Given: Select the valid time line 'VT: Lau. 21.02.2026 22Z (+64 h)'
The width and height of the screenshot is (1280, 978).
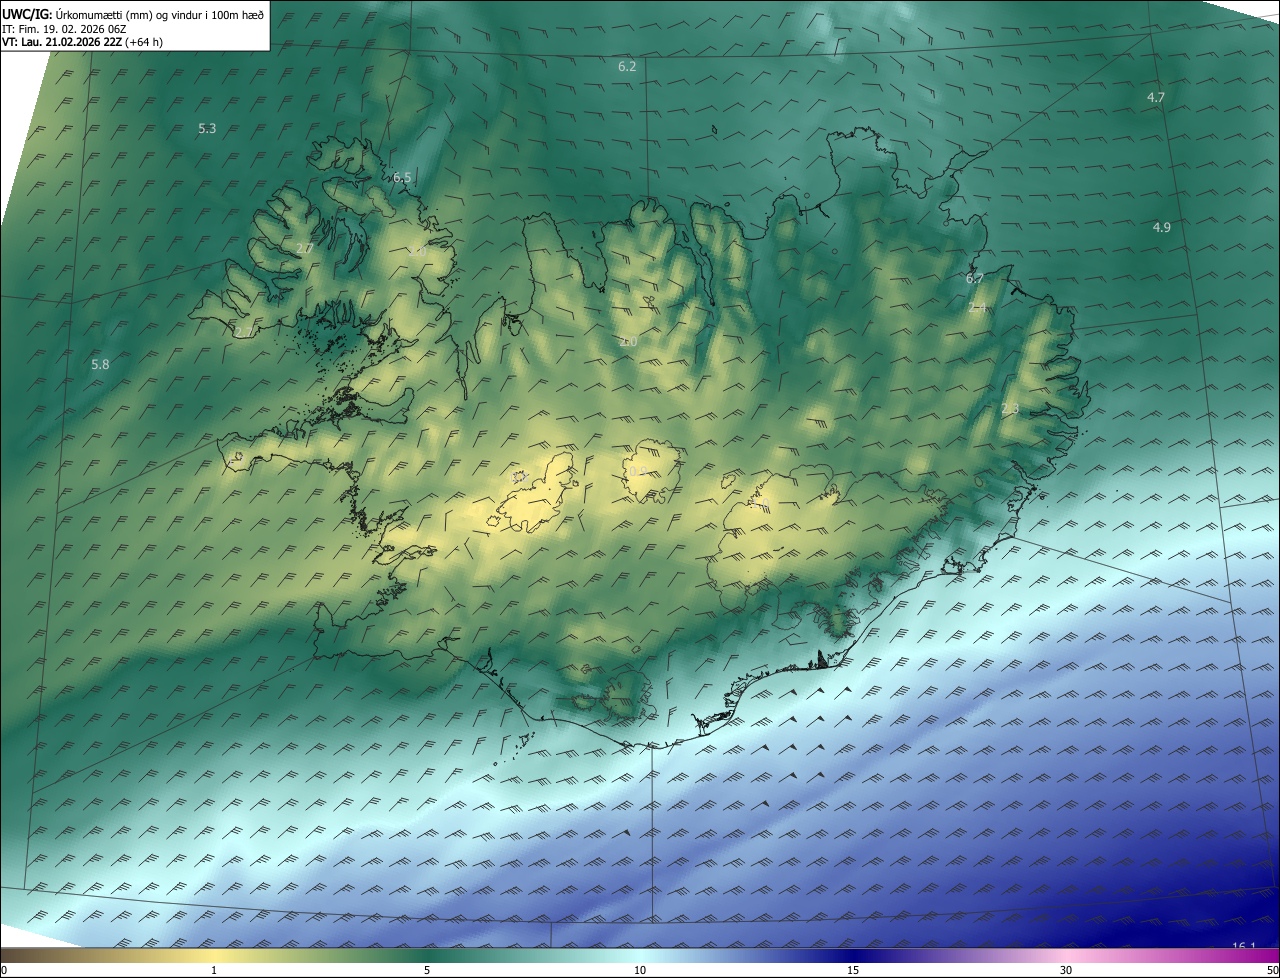Looking at the screenshot, I should tap(82, 42).
